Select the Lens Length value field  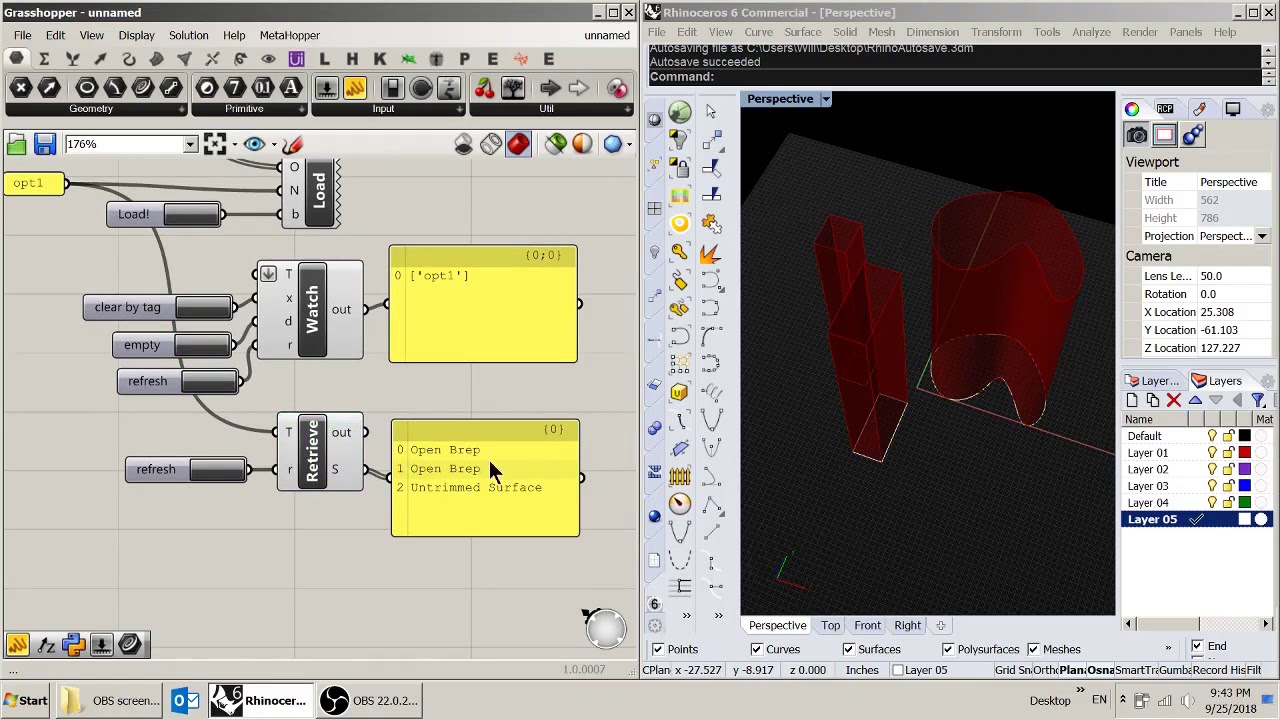click(x=1236, y=276)
